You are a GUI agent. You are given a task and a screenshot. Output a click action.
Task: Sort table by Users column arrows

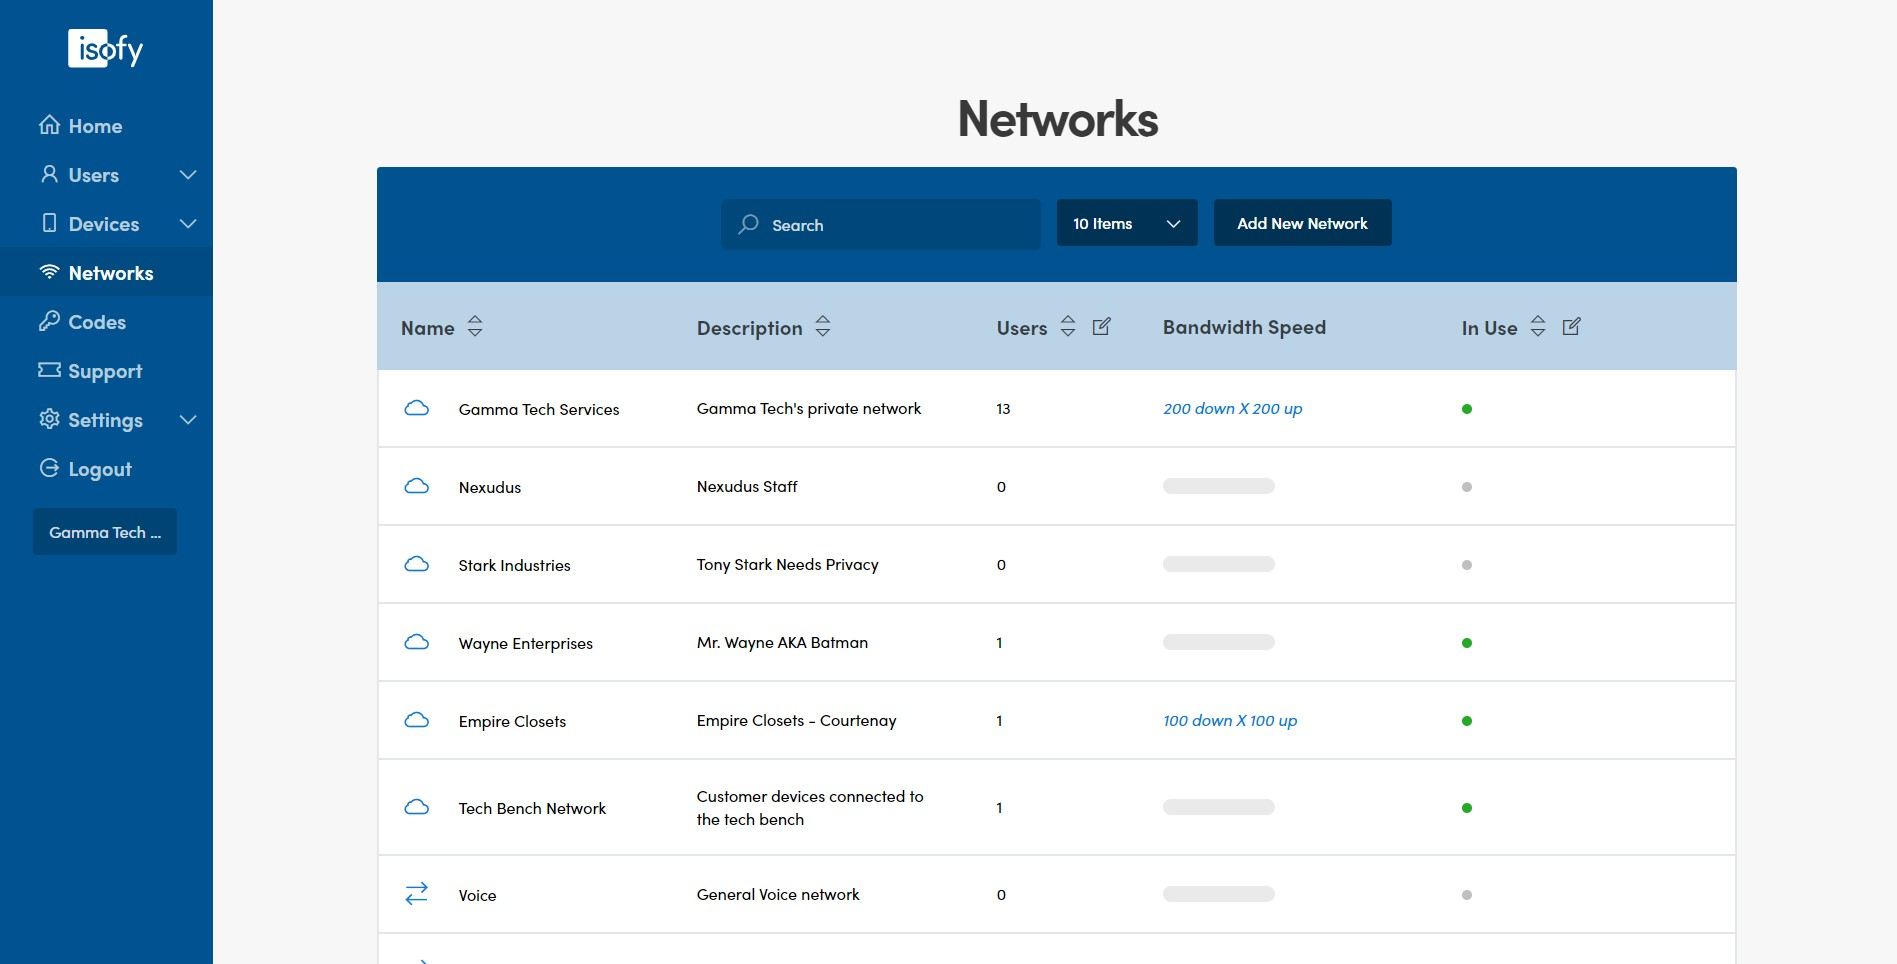point(1068,326)
